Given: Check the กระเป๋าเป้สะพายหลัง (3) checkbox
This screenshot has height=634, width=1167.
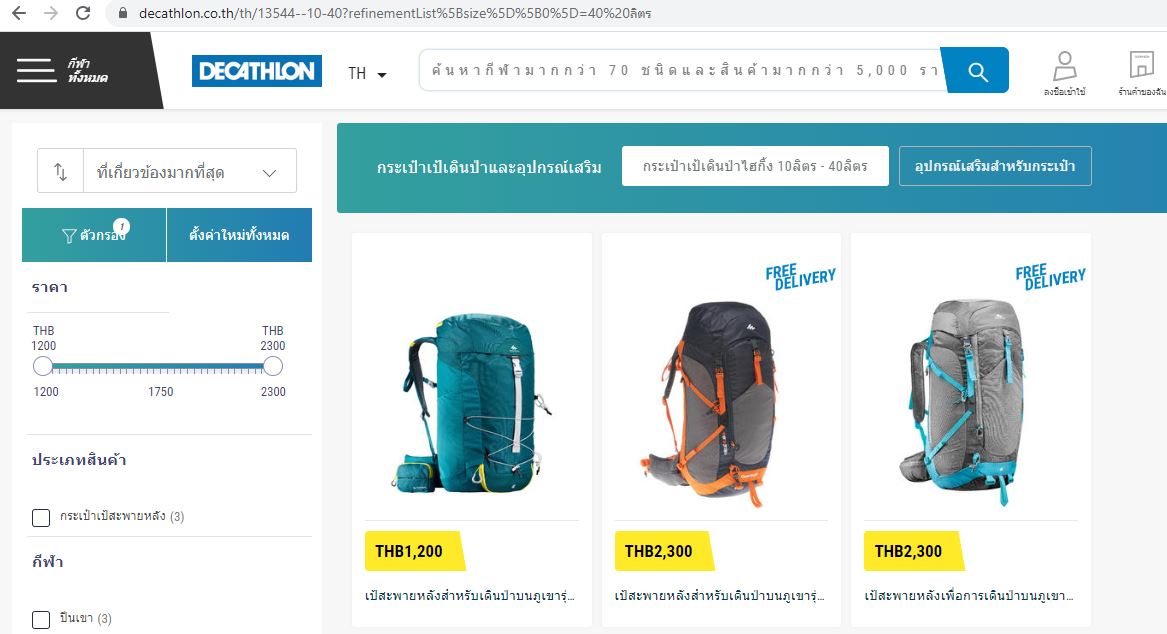Looking at the screenshot, I should click(x=41, y=517).
